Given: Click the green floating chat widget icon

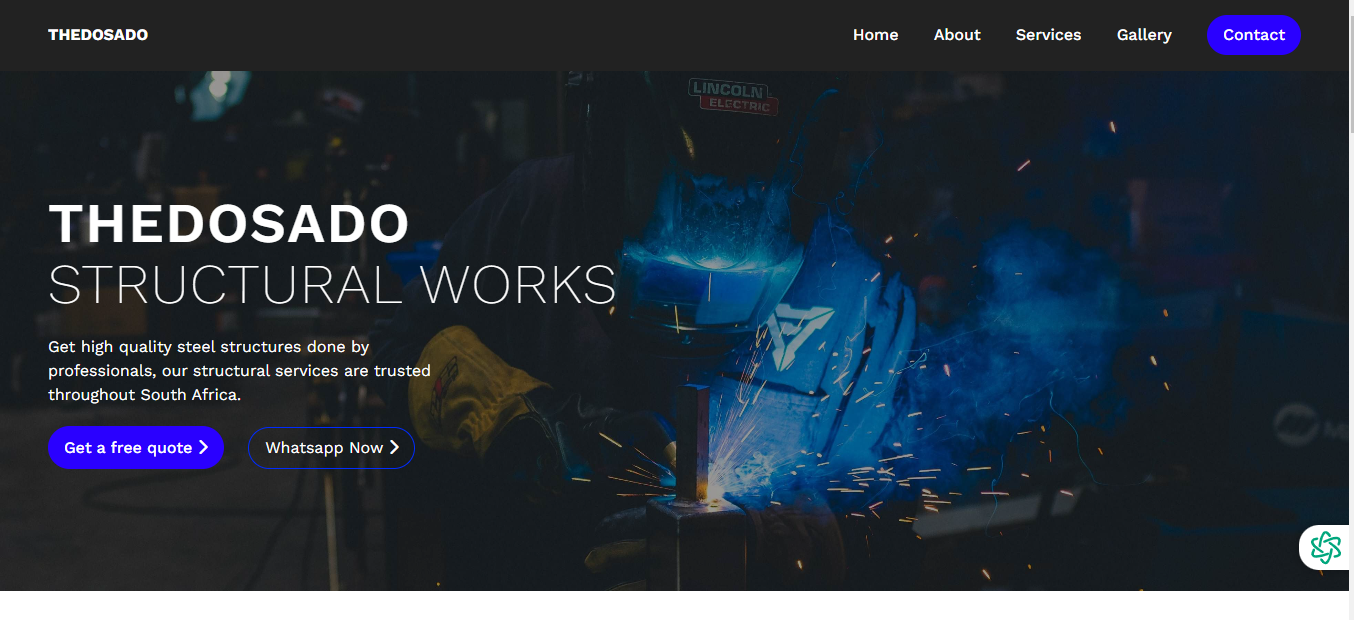Looking at the screenshot, I should pyautogui.click(x=1325, y=547).
